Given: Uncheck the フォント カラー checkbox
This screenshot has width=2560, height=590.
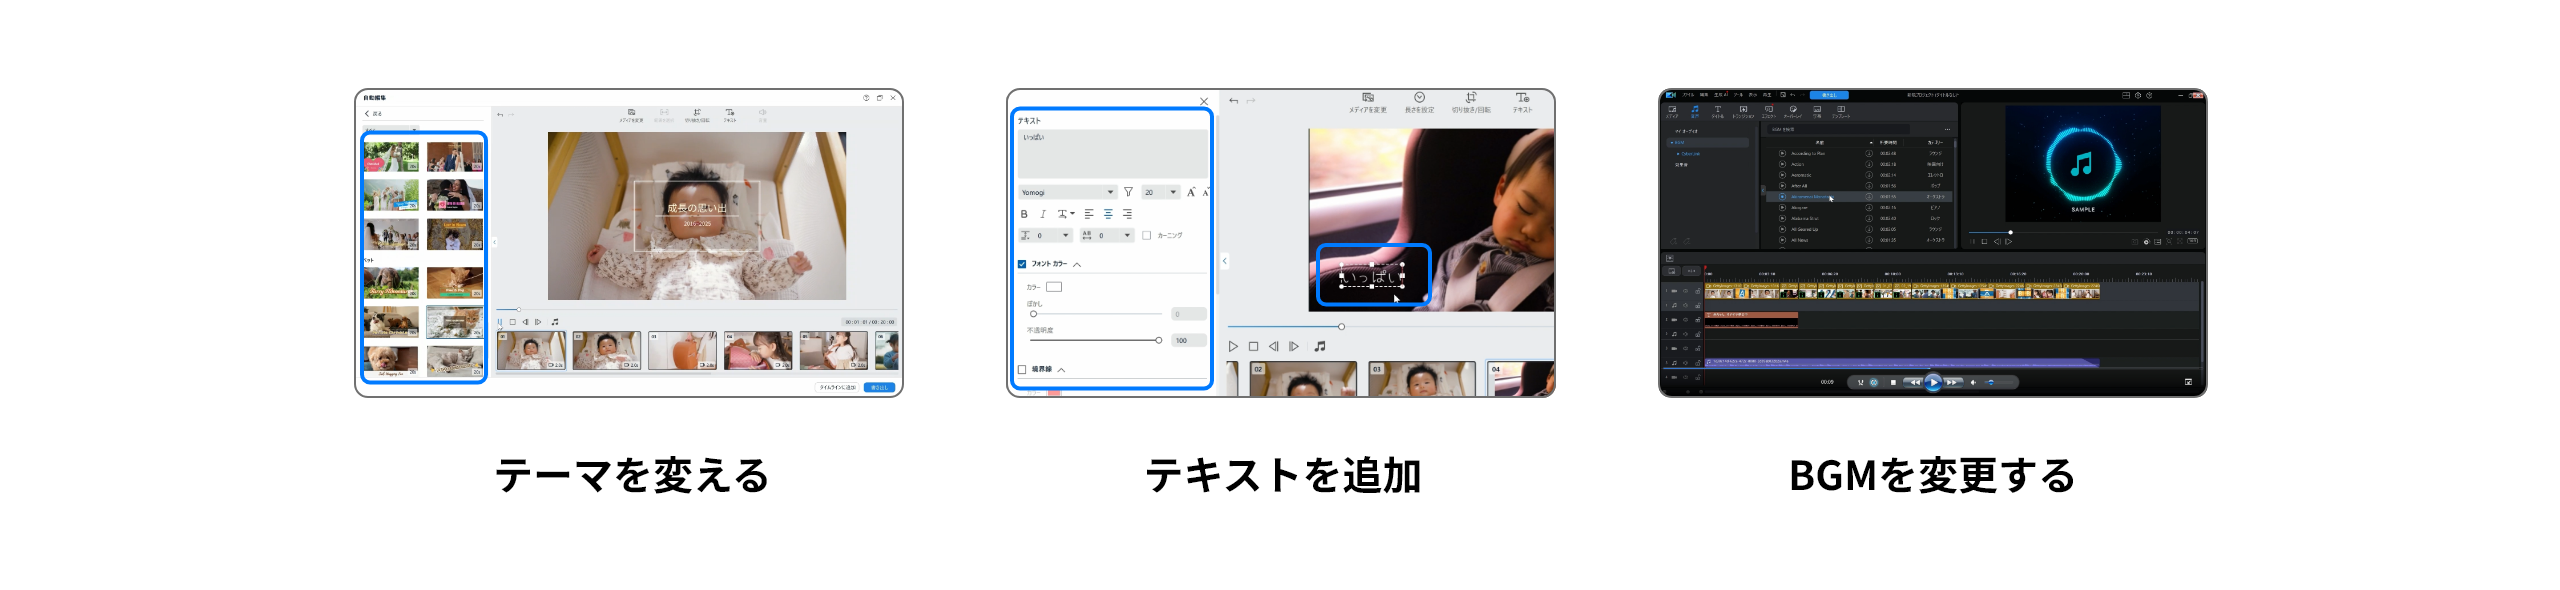Looking at the screenshot, I should click(x=1022, y=264).
